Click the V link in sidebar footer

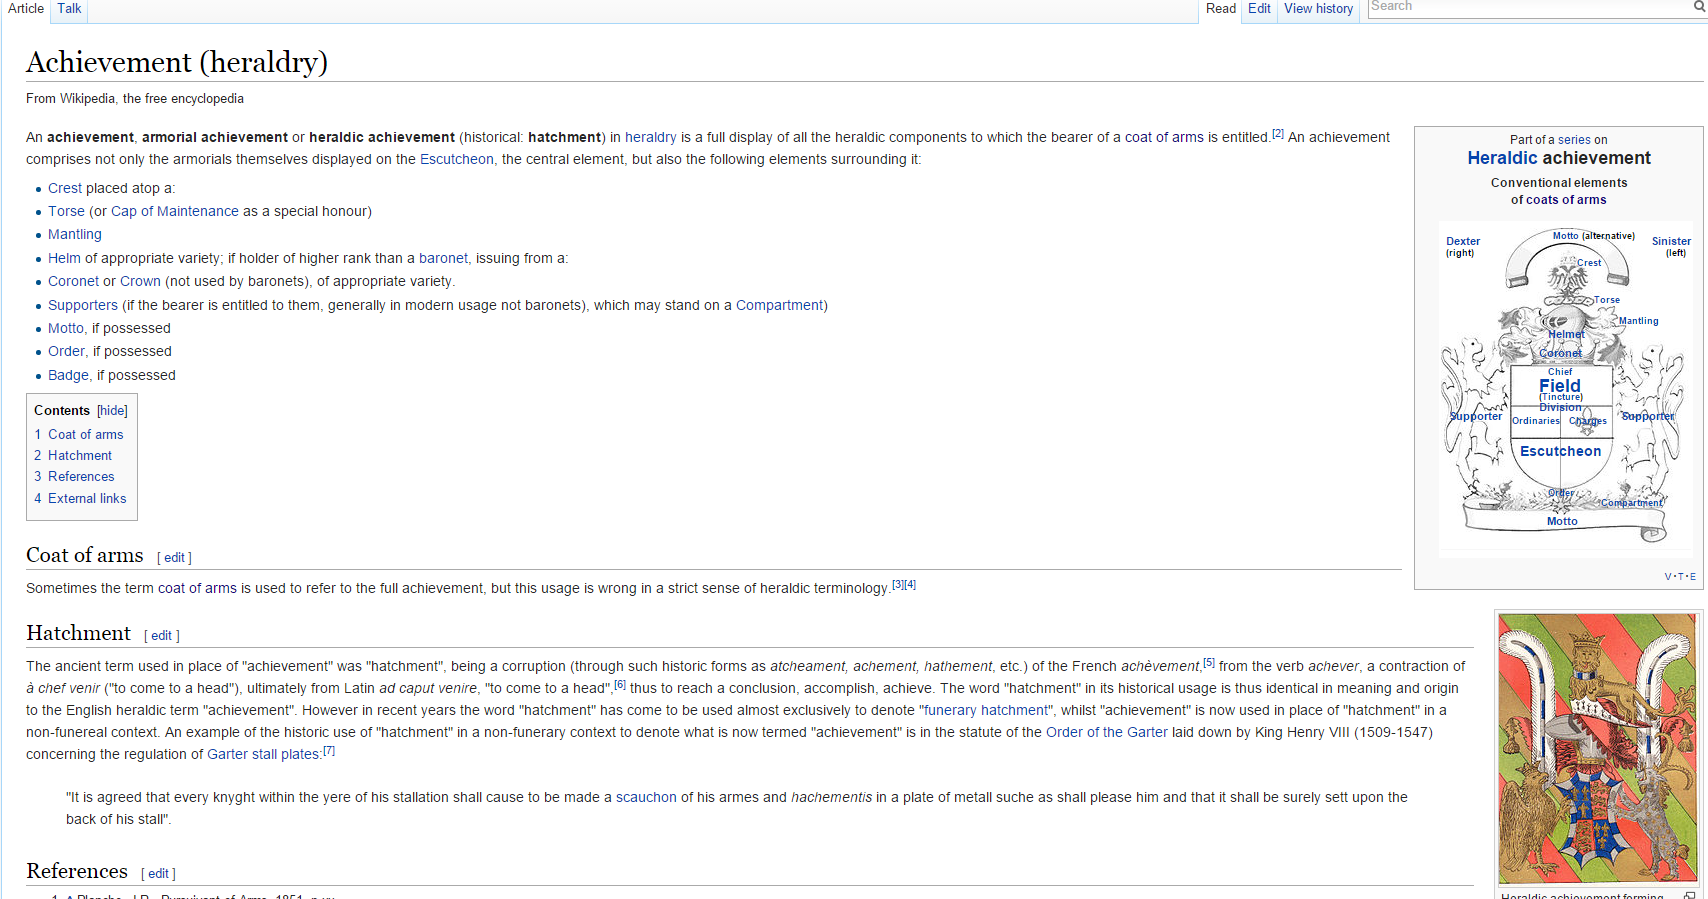coord(1667,577)
